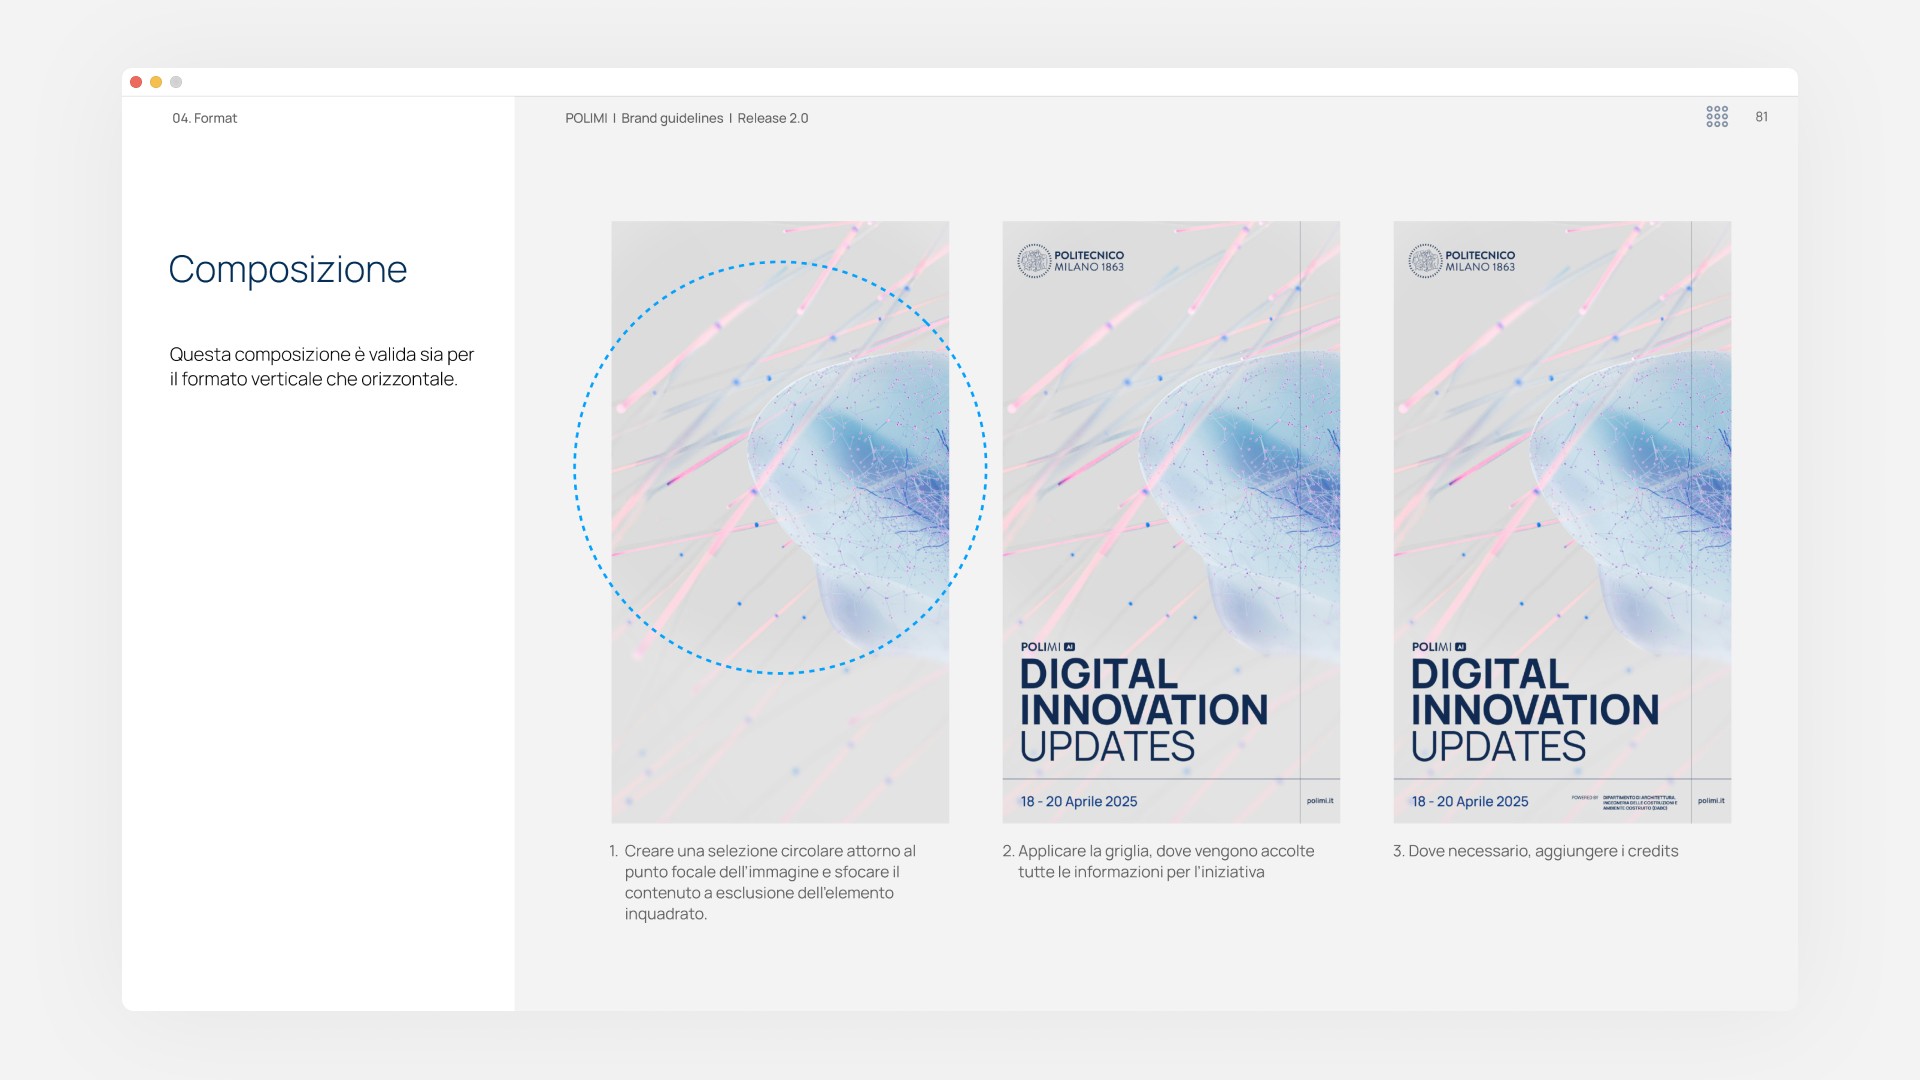Select the '04. Format' section label

tap(204, 118)
